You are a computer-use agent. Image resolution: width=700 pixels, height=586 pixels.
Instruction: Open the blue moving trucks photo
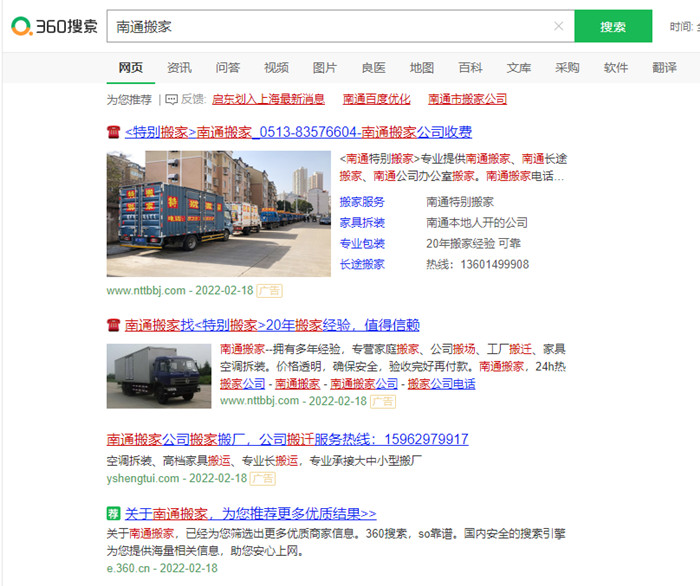[219, 214]
